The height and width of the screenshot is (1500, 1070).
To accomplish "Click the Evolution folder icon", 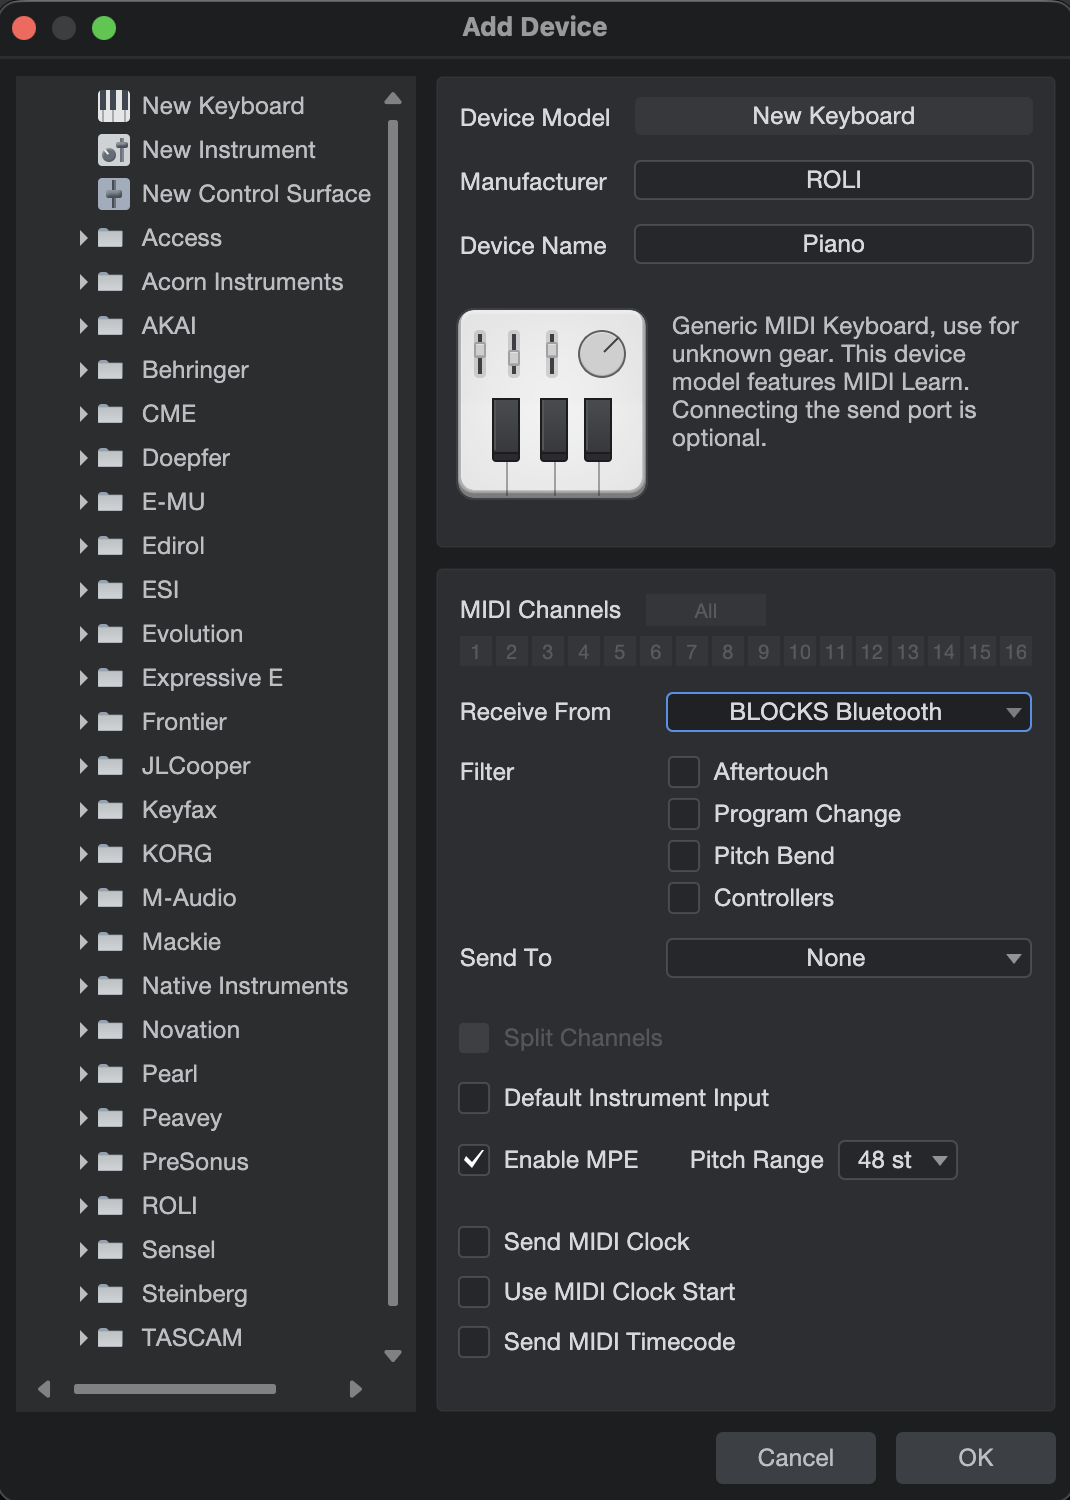I will [x=110, y=634].
